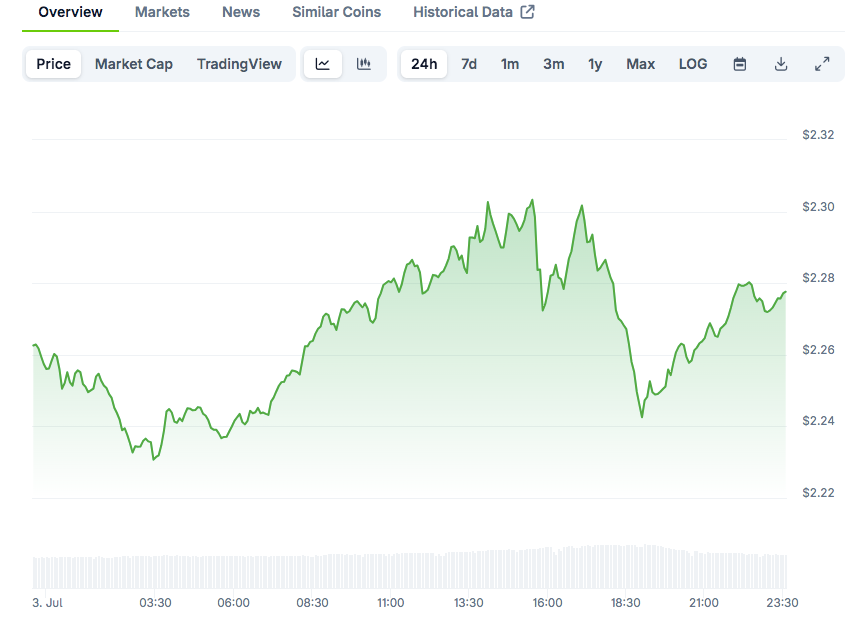Image resolution: width=850 pixels, height=630 pixels.
Task: Set time range to 7d
Action: [469, 64]
